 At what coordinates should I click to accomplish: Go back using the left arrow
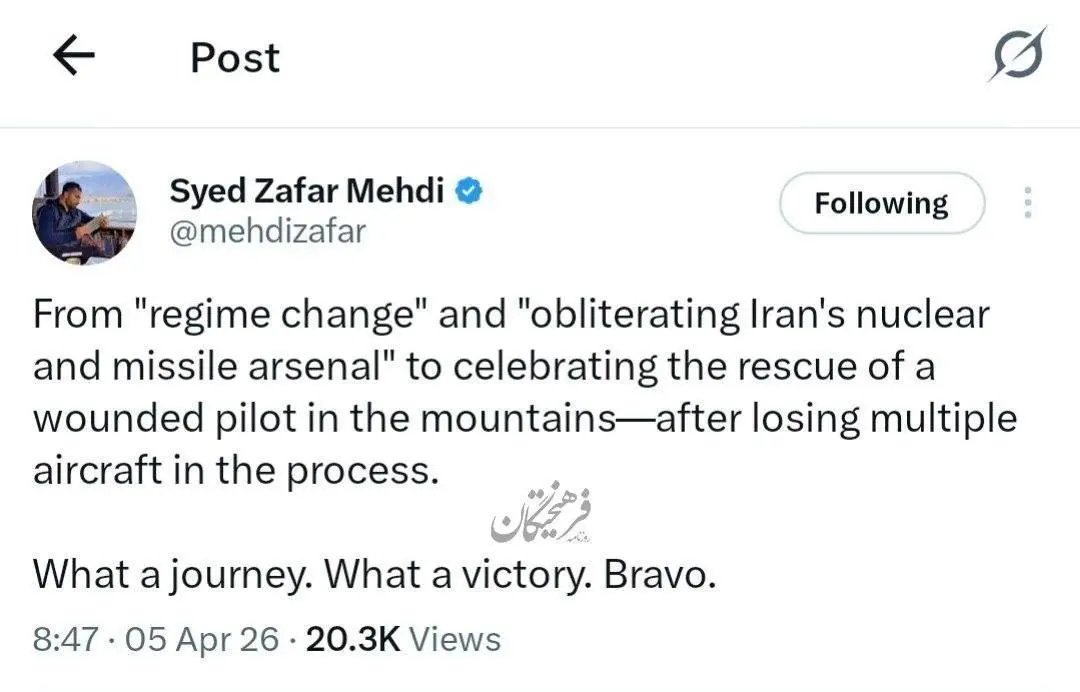pos(73,57)
